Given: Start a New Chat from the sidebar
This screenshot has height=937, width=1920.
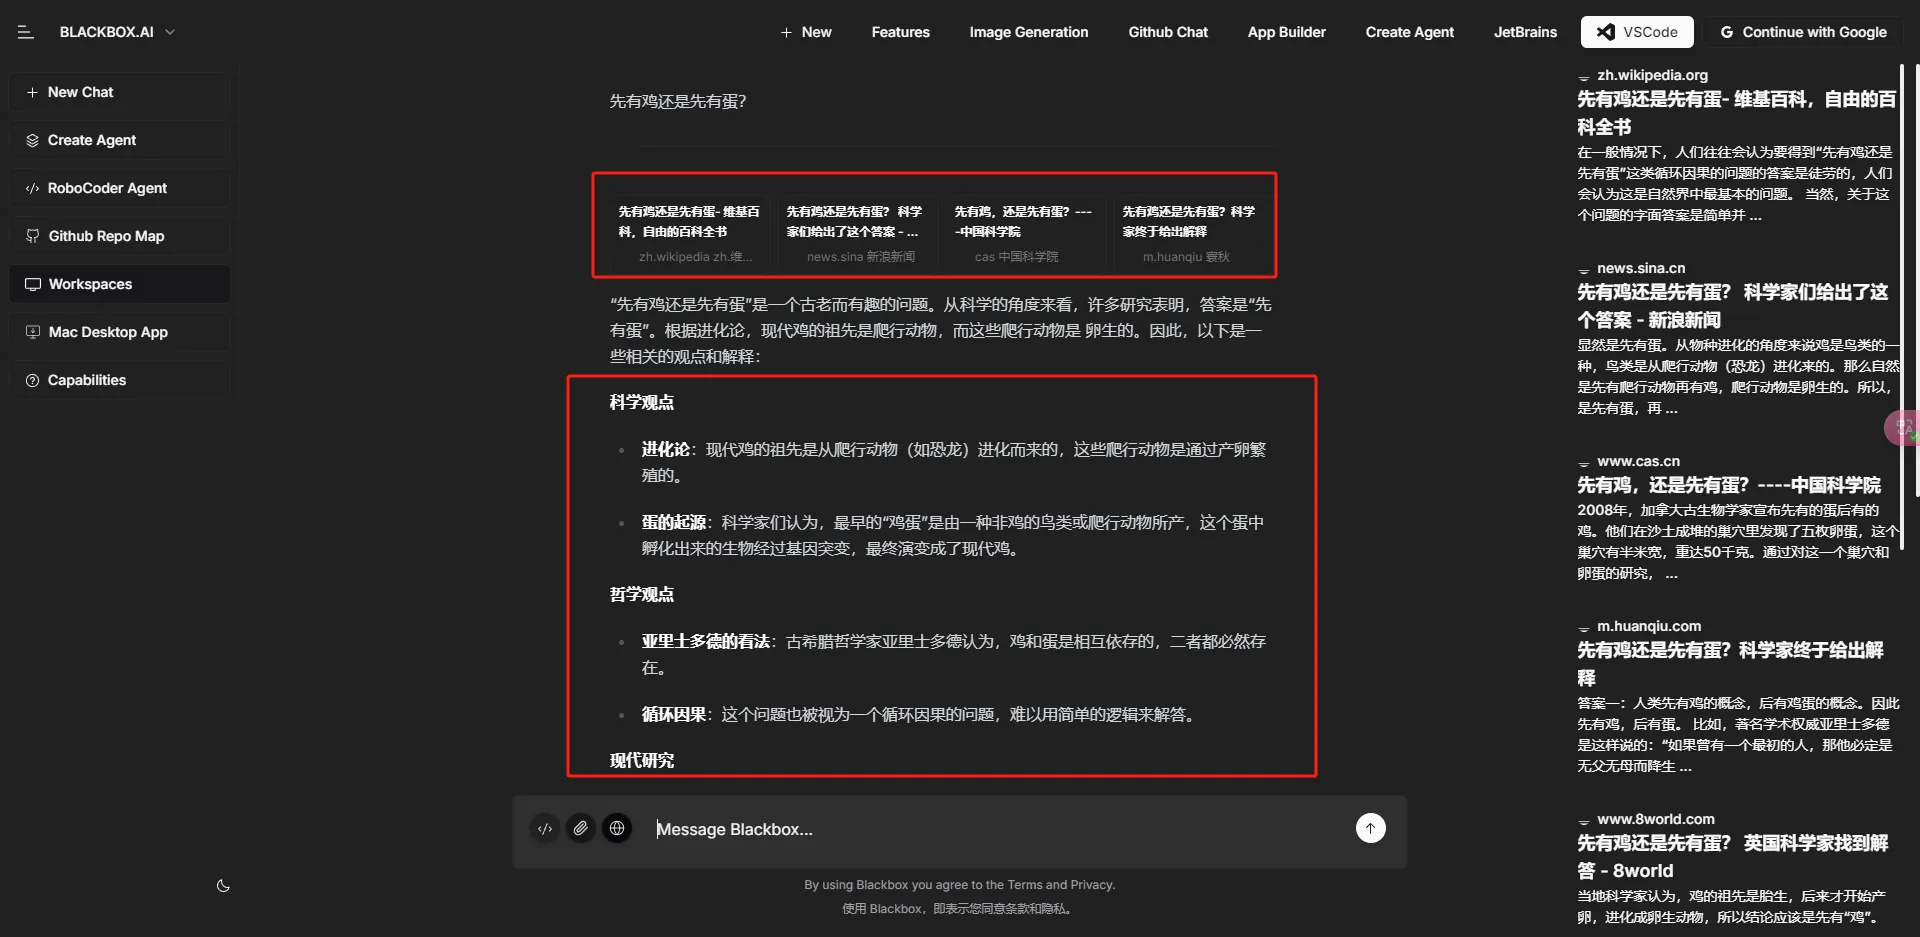Looking at the screenshot, I should [120, 92].
